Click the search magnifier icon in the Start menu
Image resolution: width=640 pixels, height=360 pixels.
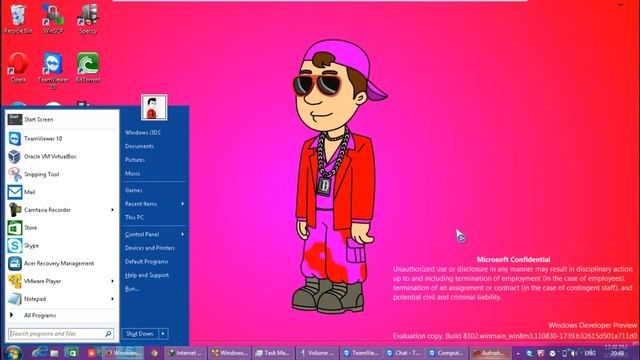point(108,334)
